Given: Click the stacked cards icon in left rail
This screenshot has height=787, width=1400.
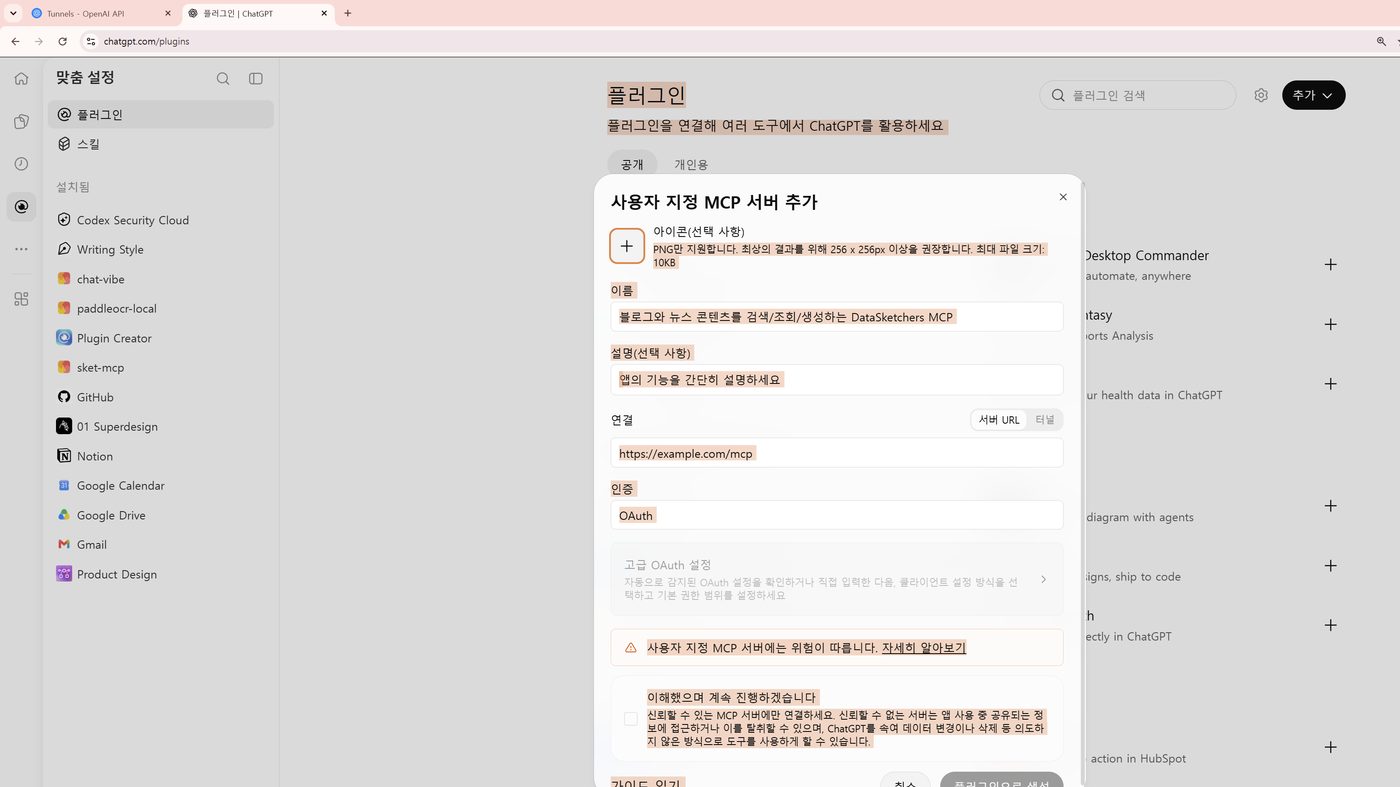Looking at the screenshot, I should 21,122.
